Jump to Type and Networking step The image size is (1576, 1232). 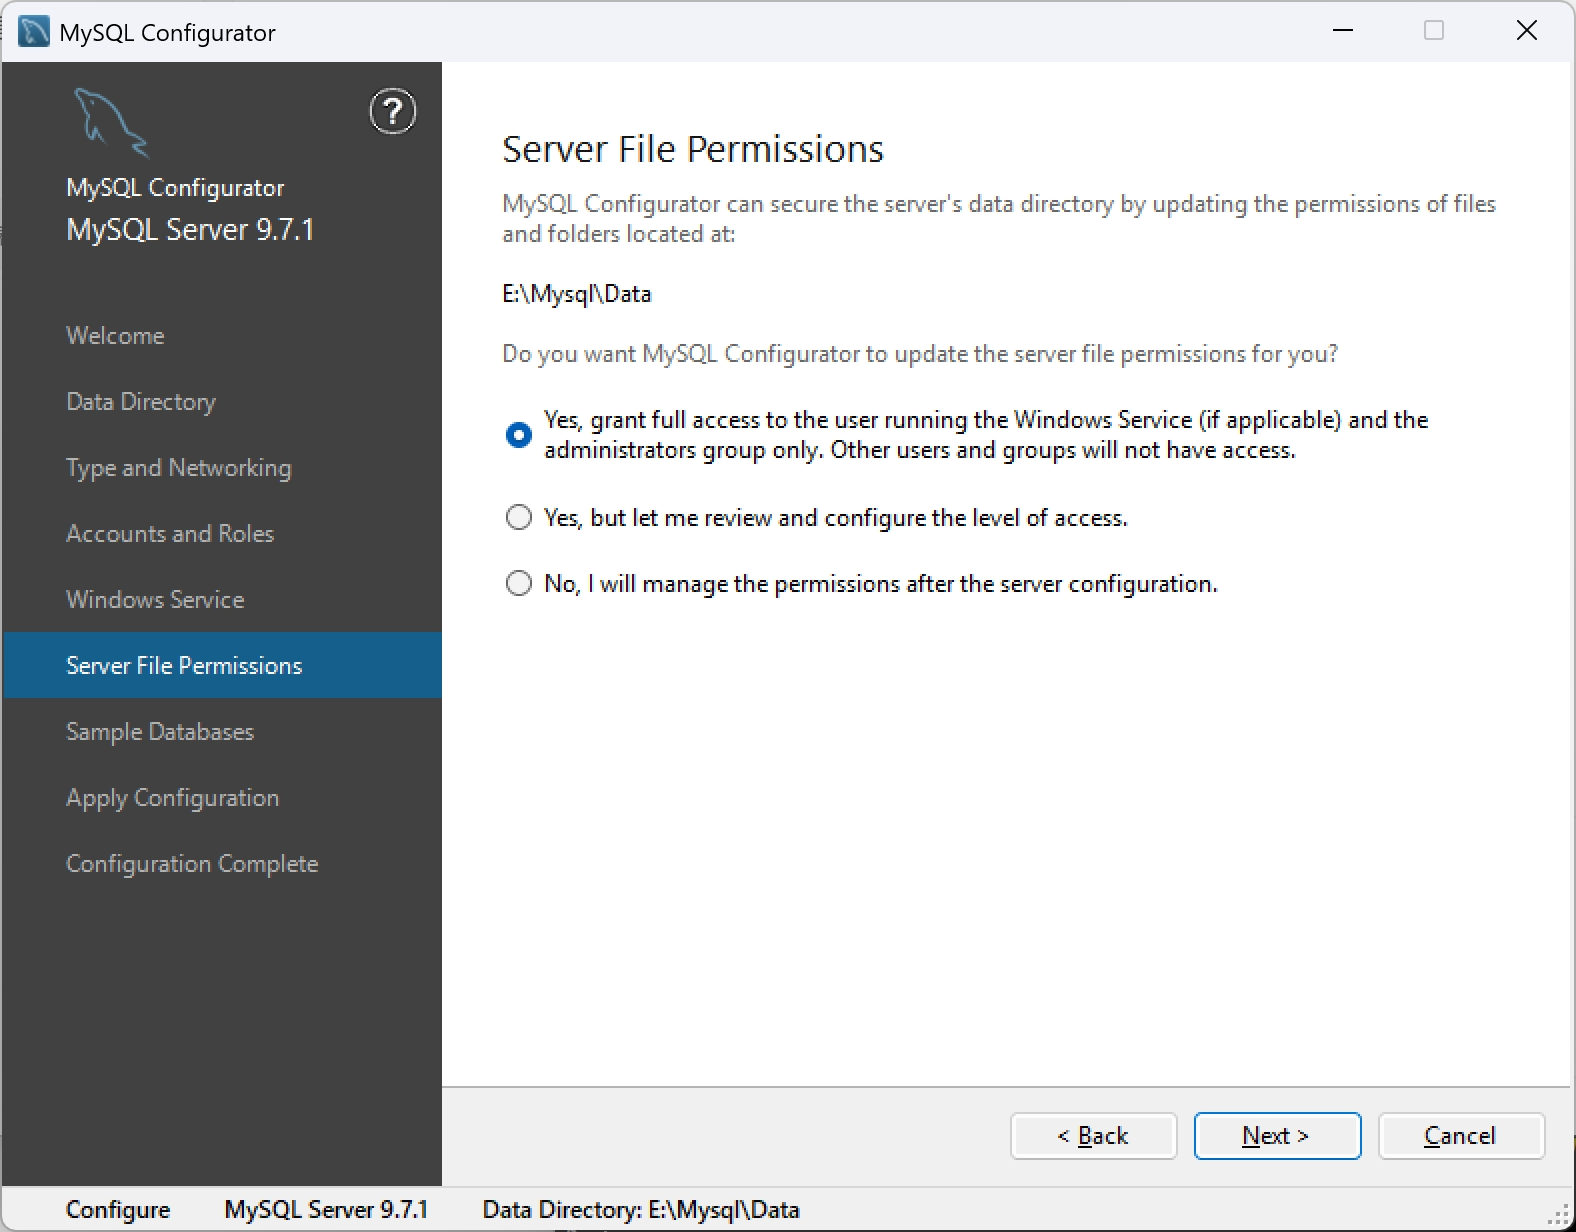coord(179,468)
